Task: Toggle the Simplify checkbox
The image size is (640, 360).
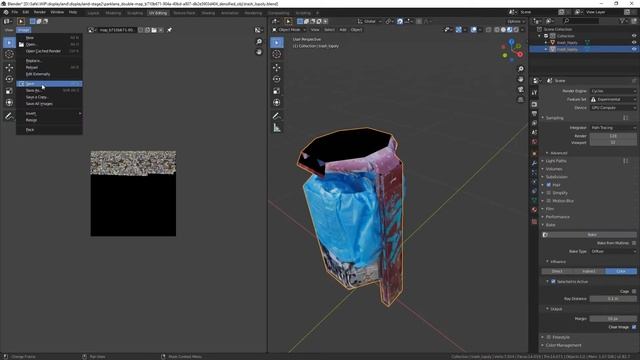Action: point(549,193)
